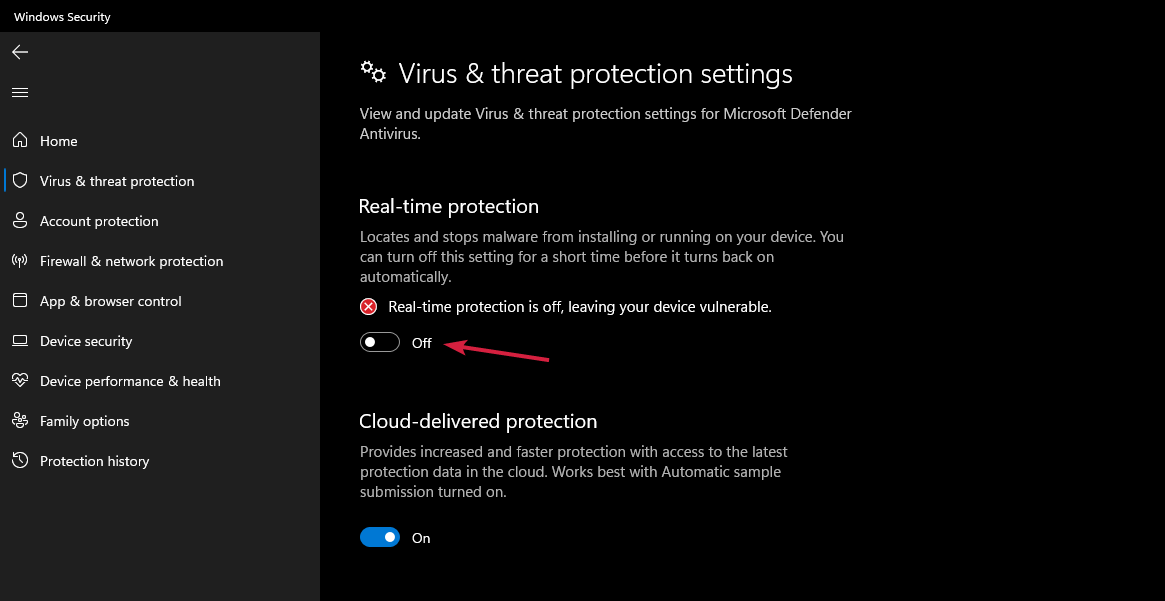Turn on the Real-time protection toggle
This screenshot has height=601, width=1165.
pyautogui.click(x=380, y=343)
